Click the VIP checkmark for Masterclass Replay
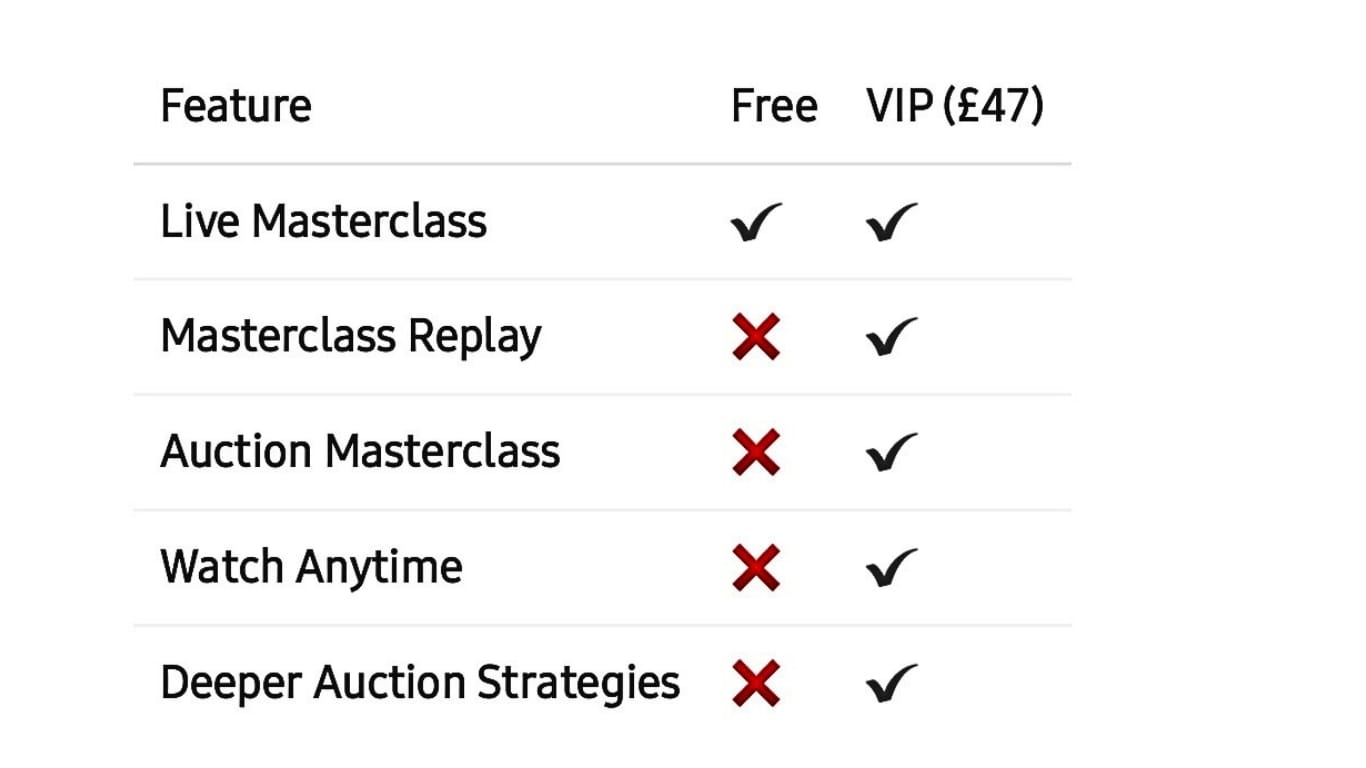Viewport: 1366px width, 768px height. coord(891,337)
